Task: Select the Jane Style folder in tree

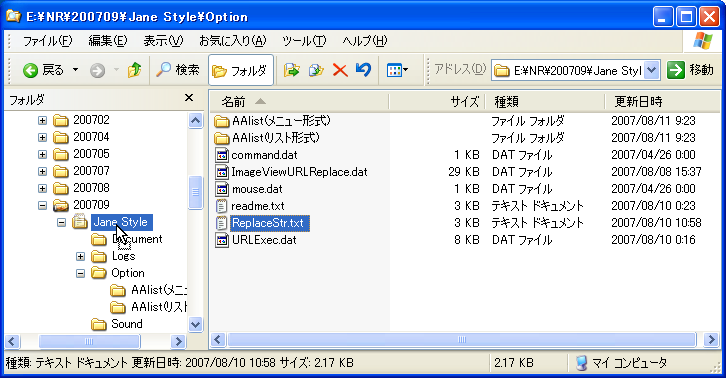Action: coord(121,222)
